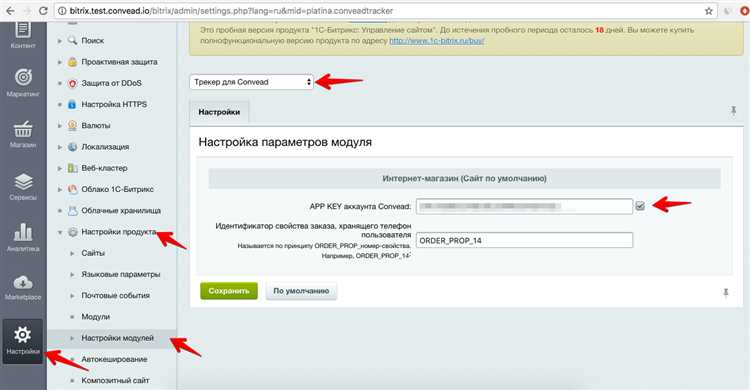Open the Трекер для Convead dropdown
This screenshot has width=750, height=390.
click(x=252, y=82)
